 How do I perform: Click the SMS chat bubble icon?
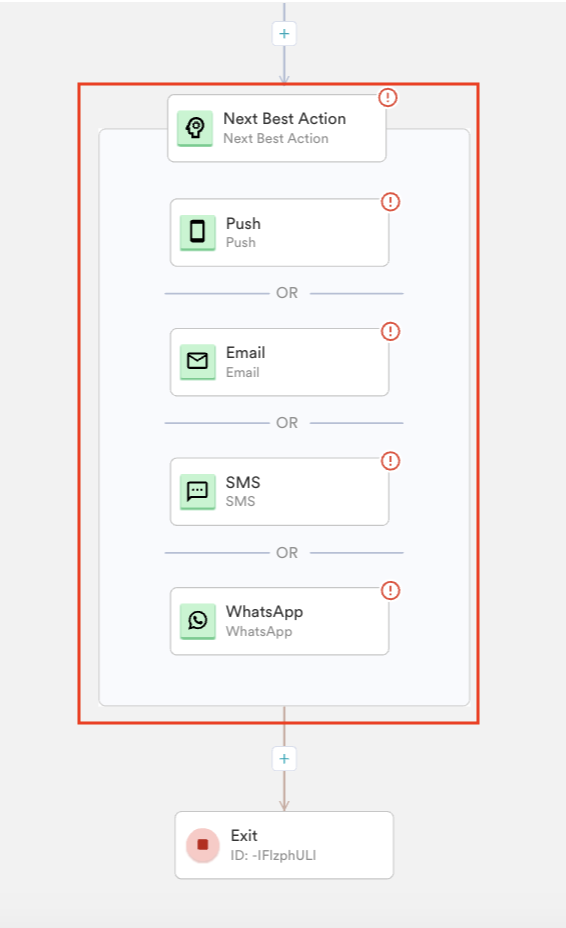(198, 491)
